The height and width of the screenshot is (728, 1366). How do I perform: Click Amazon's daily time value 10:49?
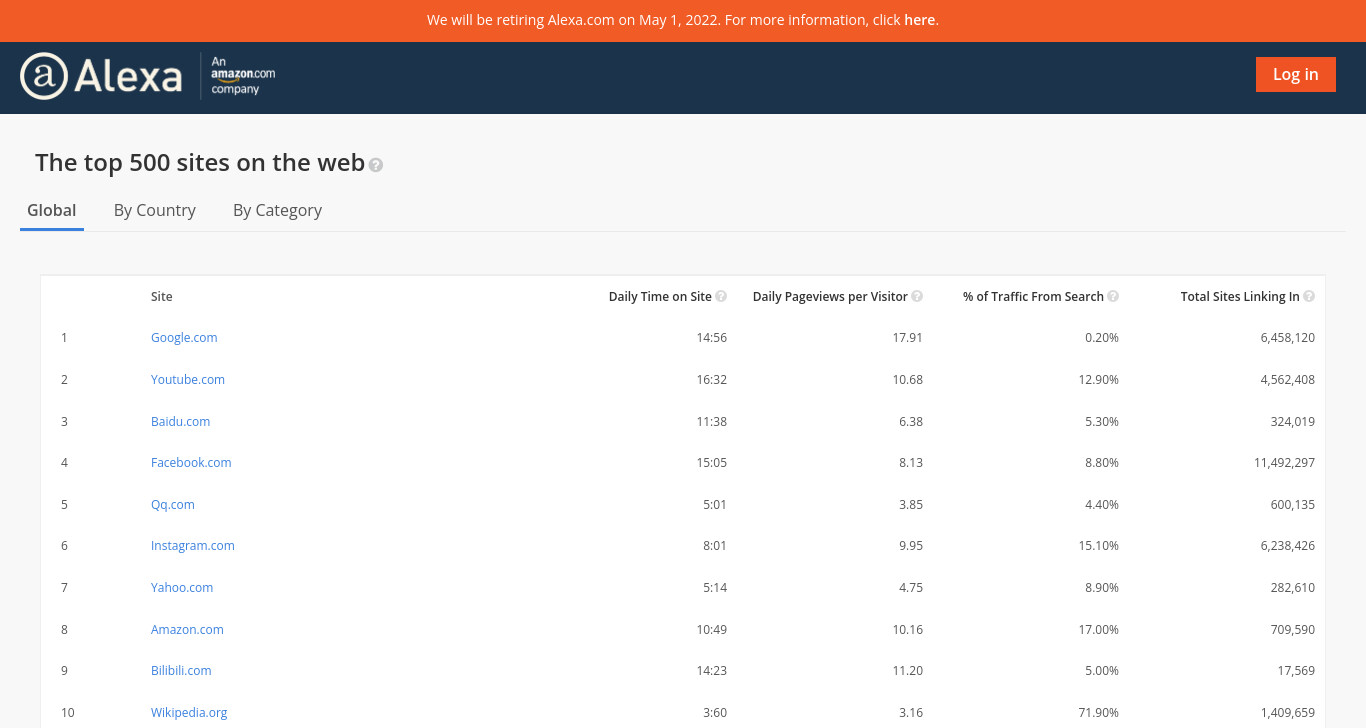[712, 630]
